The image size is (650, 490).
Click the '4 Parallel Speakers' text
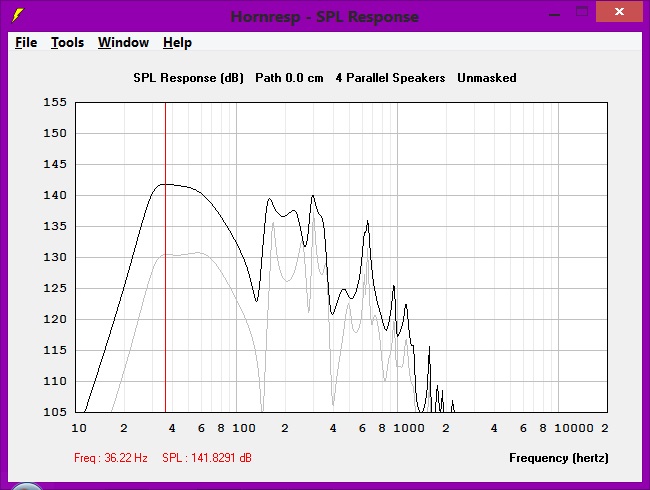pyautogui.click(x=390, y=78)
